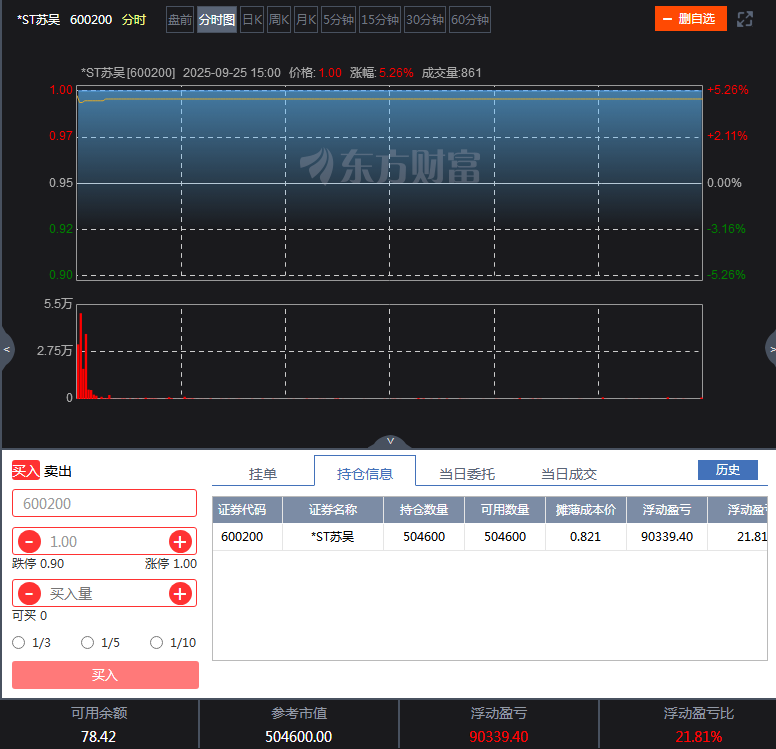Image resolution: width=776 pixels, height=749 pixels.
Task: Select holdings row code 600200
Action: click(242, 537)
